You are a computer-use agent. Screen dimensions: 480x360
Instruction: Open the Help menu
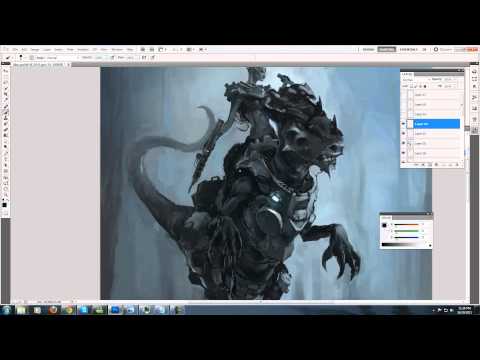click(x=130, y=49)
